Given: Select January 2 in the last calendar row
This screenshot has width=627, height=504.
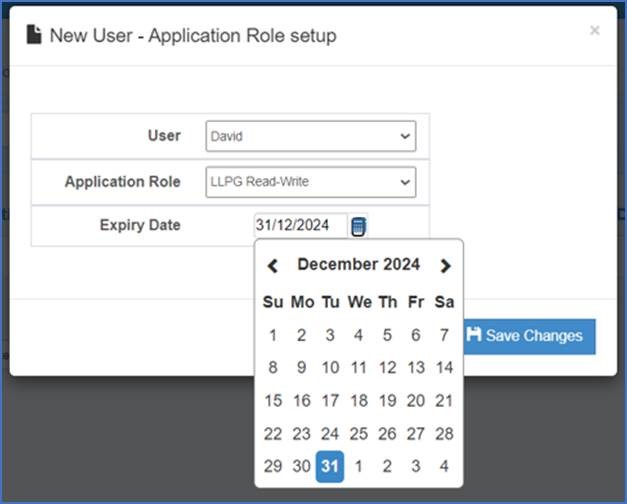Looking at the screenshot, I should click(x=387, y=466).
